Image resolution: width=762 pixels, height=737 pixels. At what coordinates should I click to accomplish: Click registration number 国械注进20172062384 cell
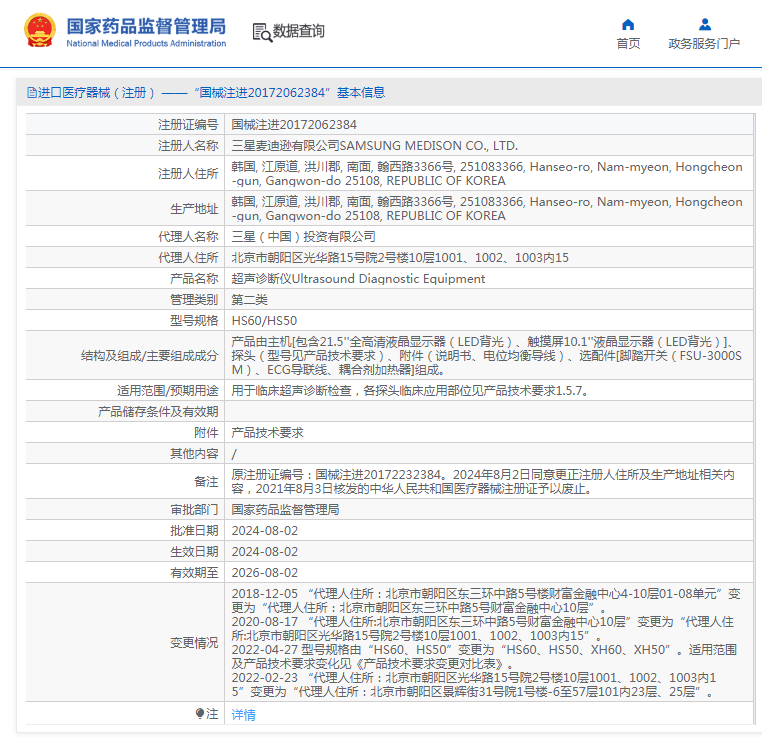pos(294,125)
